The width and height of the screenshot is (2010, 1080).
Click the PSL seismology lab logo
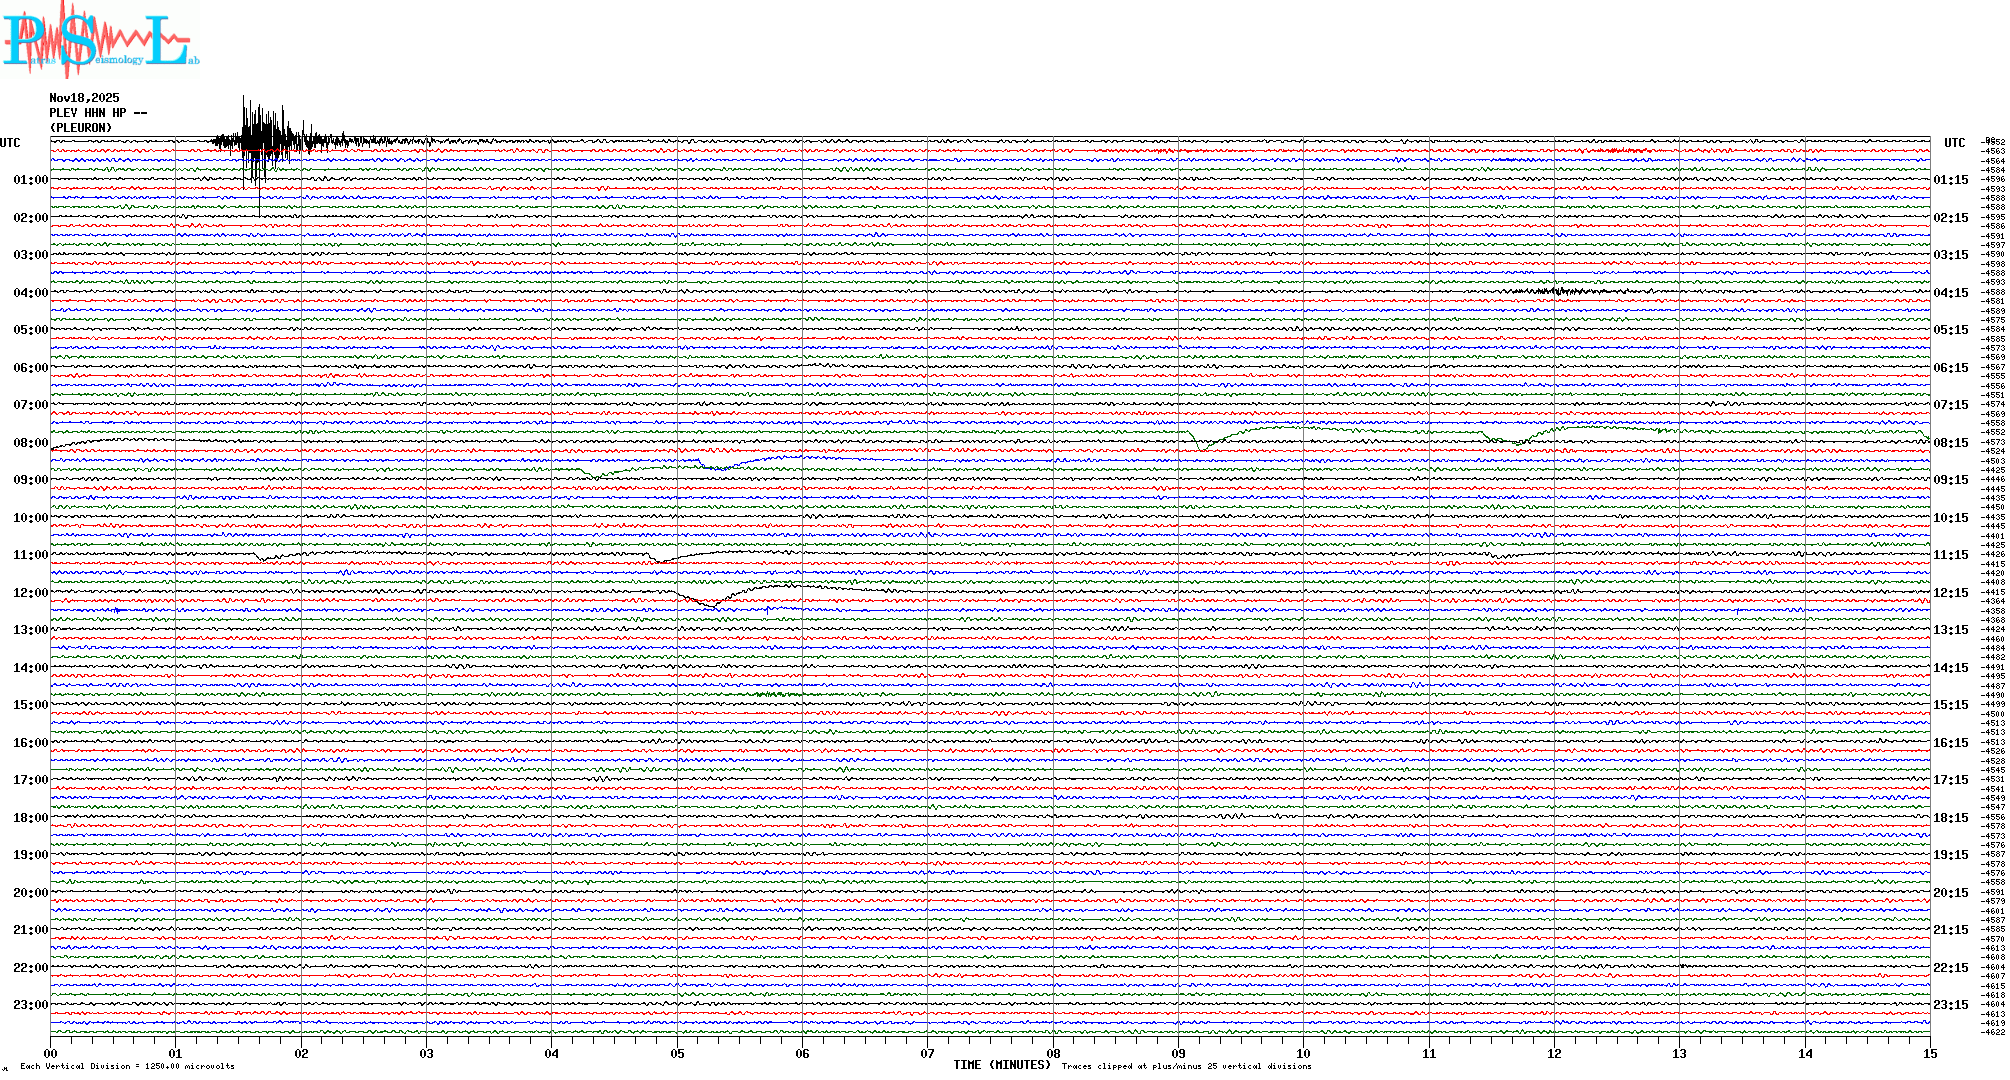(100, 40)
